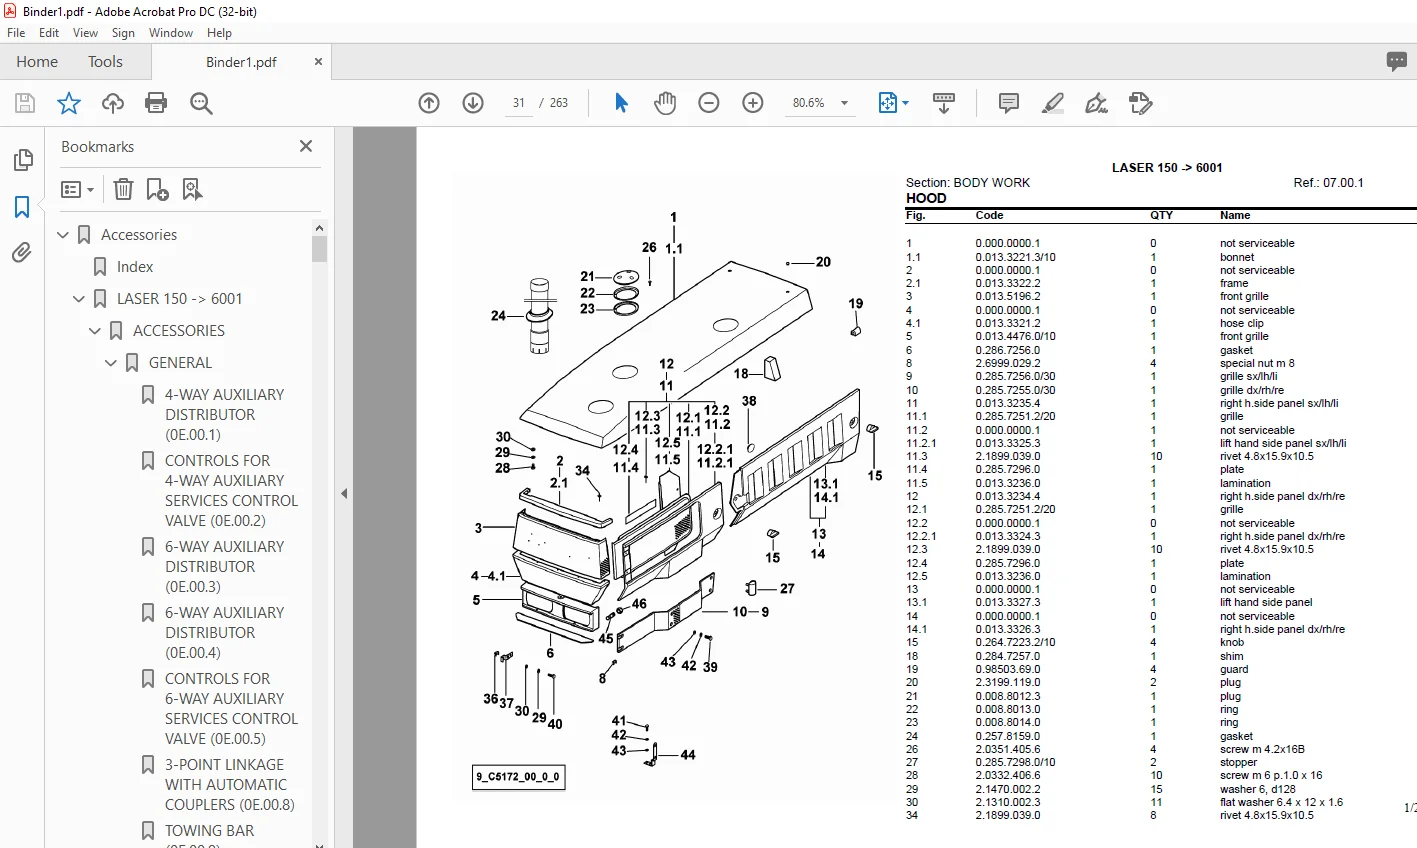1417x848 pixels.
Task: Activate the Hand pan tool
Action: click(x=665, y=103)
